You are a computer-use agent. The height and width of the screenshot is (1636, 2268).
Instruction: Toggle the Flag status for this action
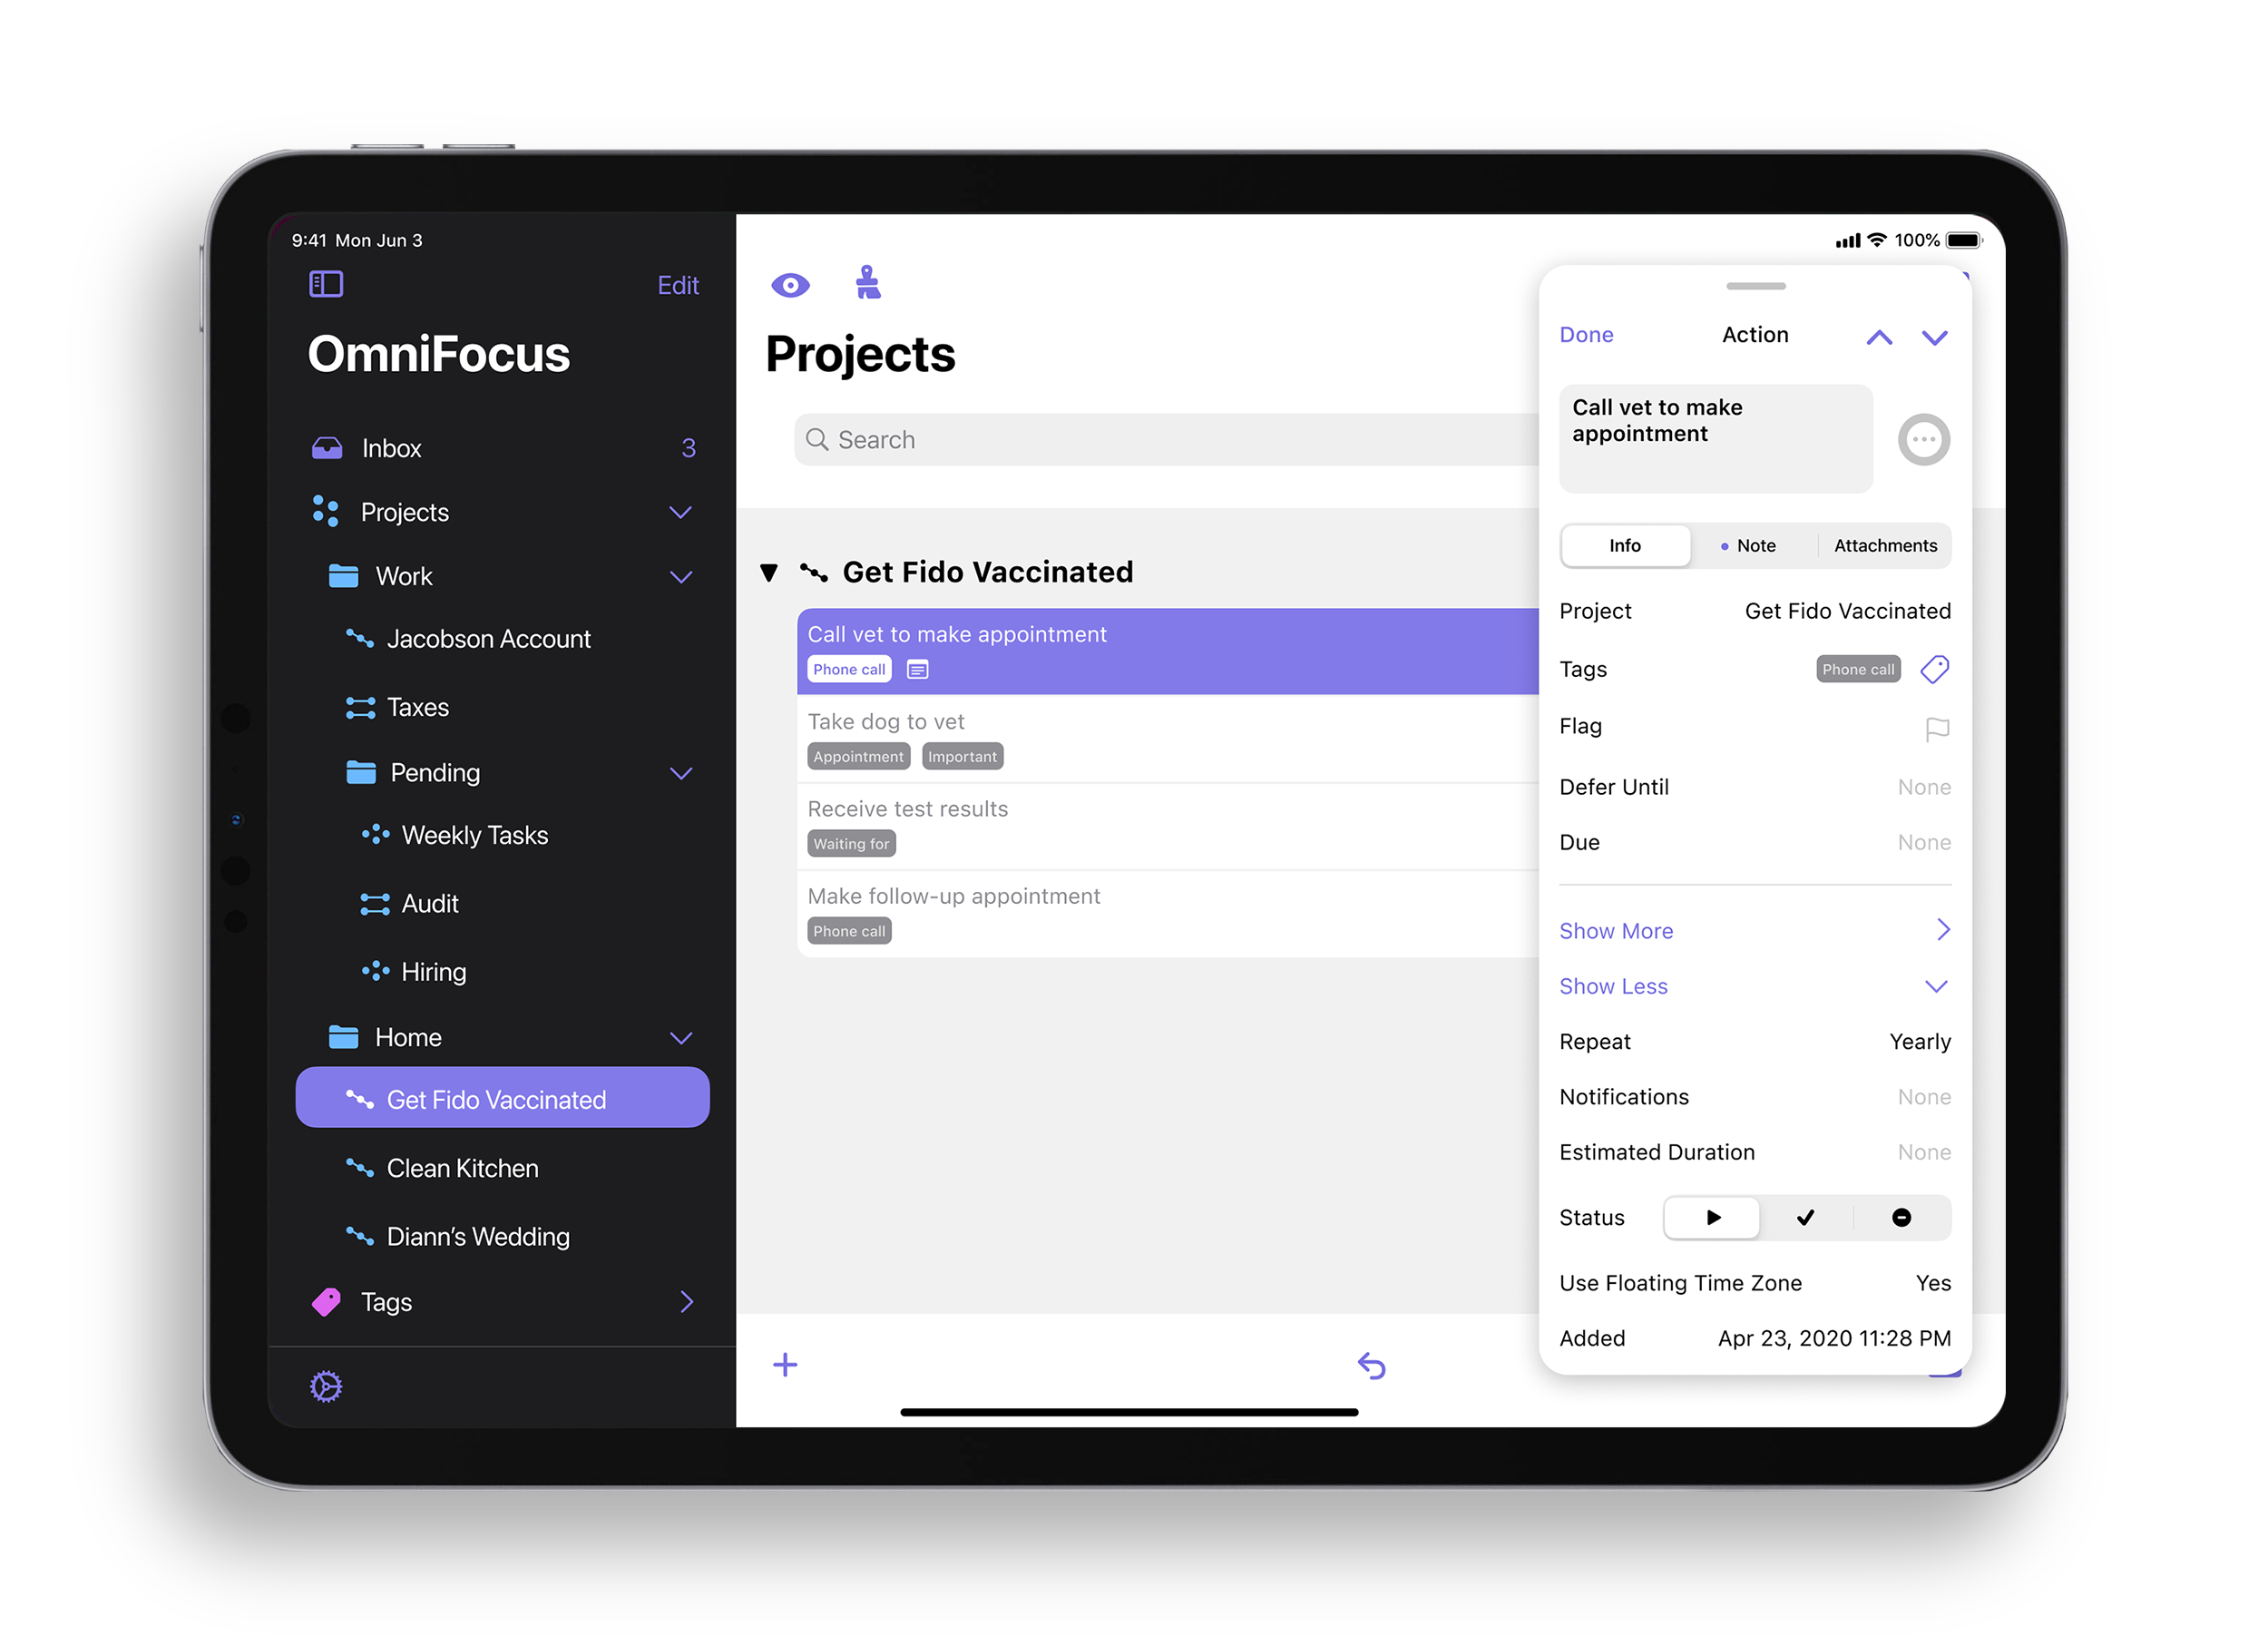[x=1935, y=728]
